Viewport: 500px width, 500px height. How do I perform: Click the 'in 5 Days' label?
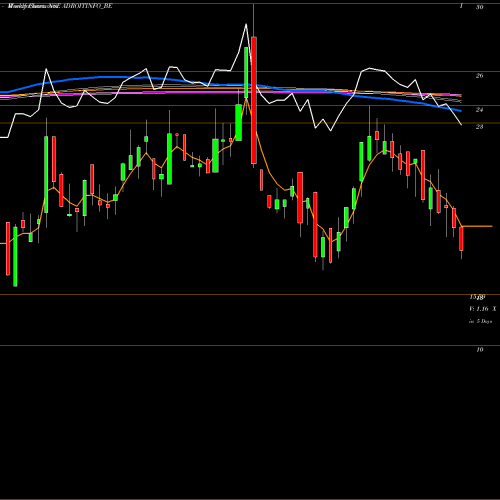[x=480, y=321]
